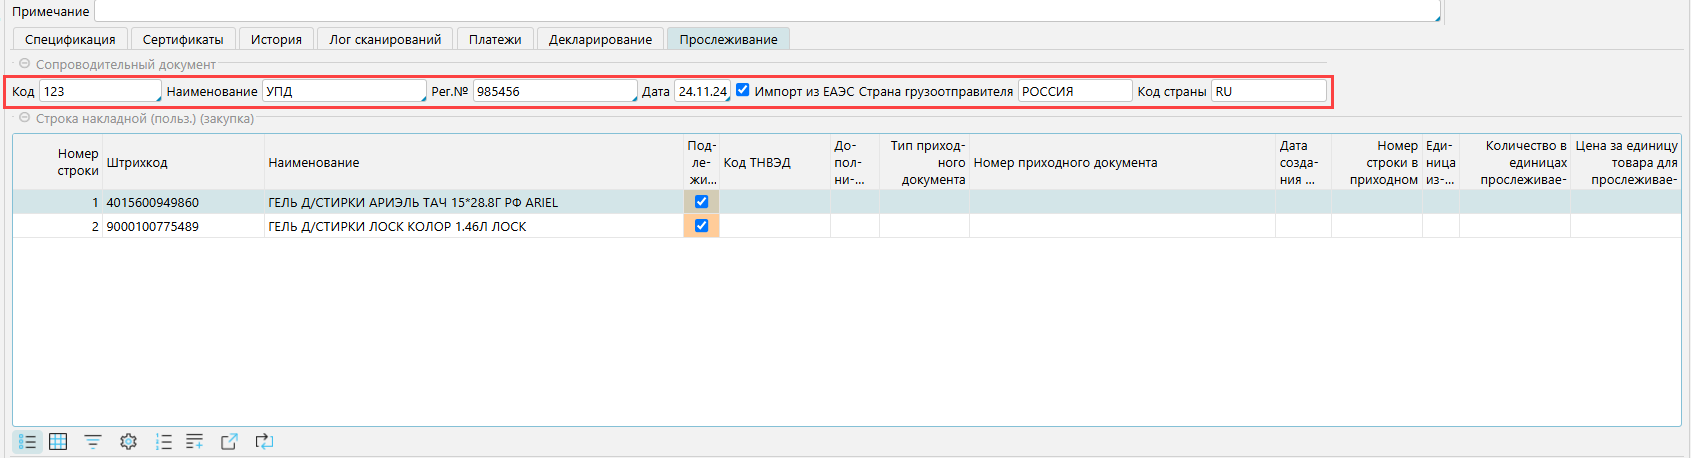
Task: Collapse the Сопроводительный документ section
Action: [25, 64]
